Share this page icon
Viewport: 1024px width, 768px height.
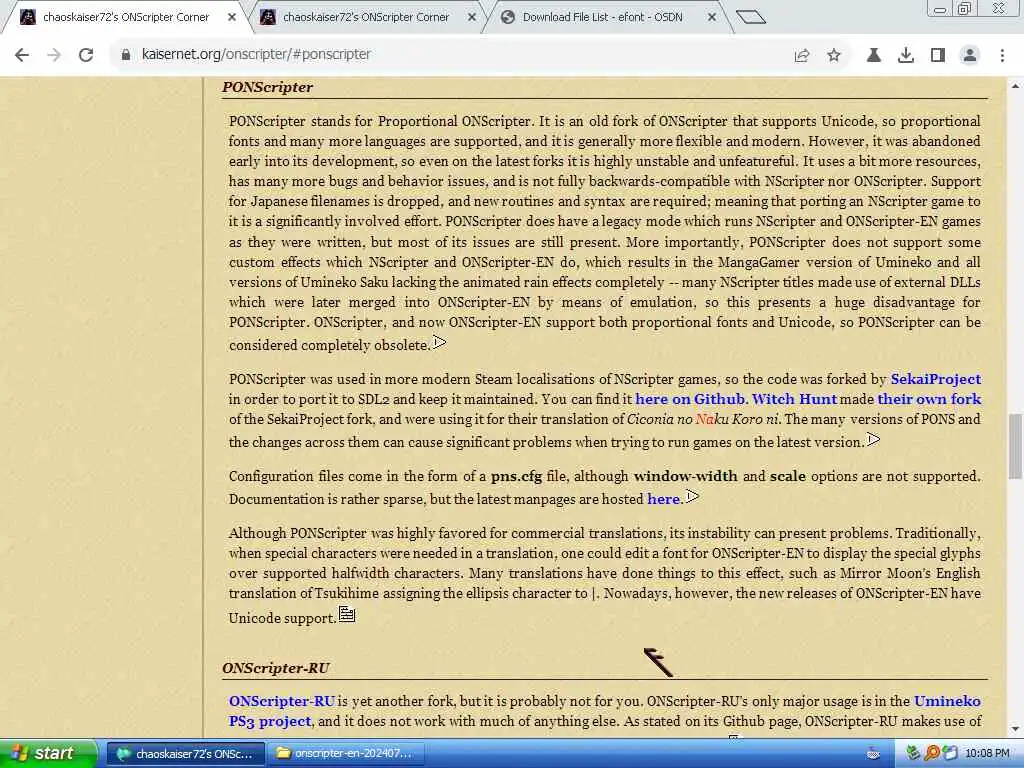802,56
